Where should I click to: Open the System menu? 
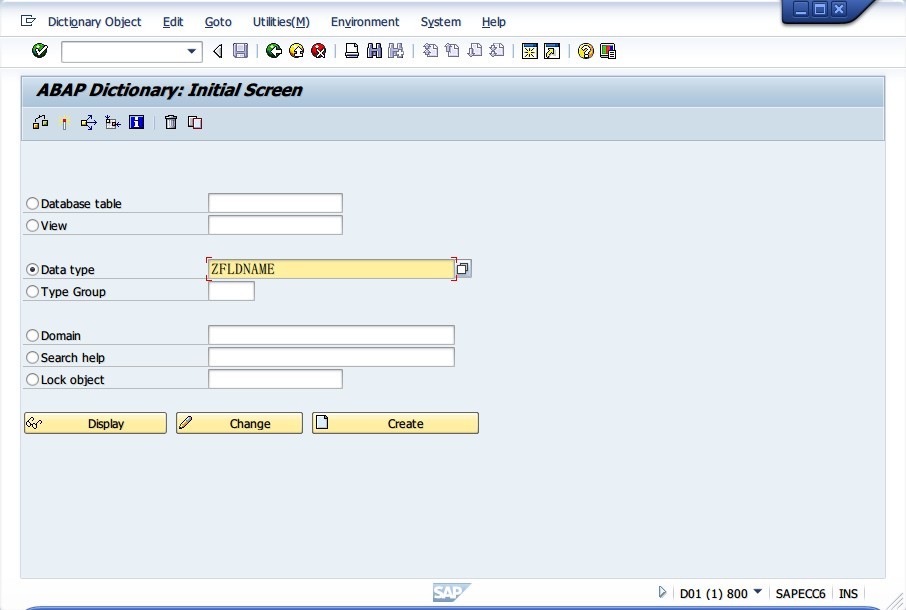coord(440,22)
